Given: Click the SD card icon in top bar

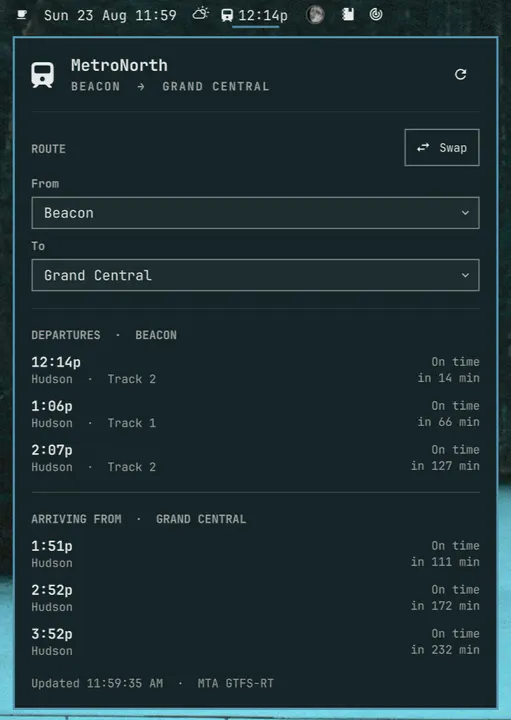Looking at the screenshot, I should [348, 15].
